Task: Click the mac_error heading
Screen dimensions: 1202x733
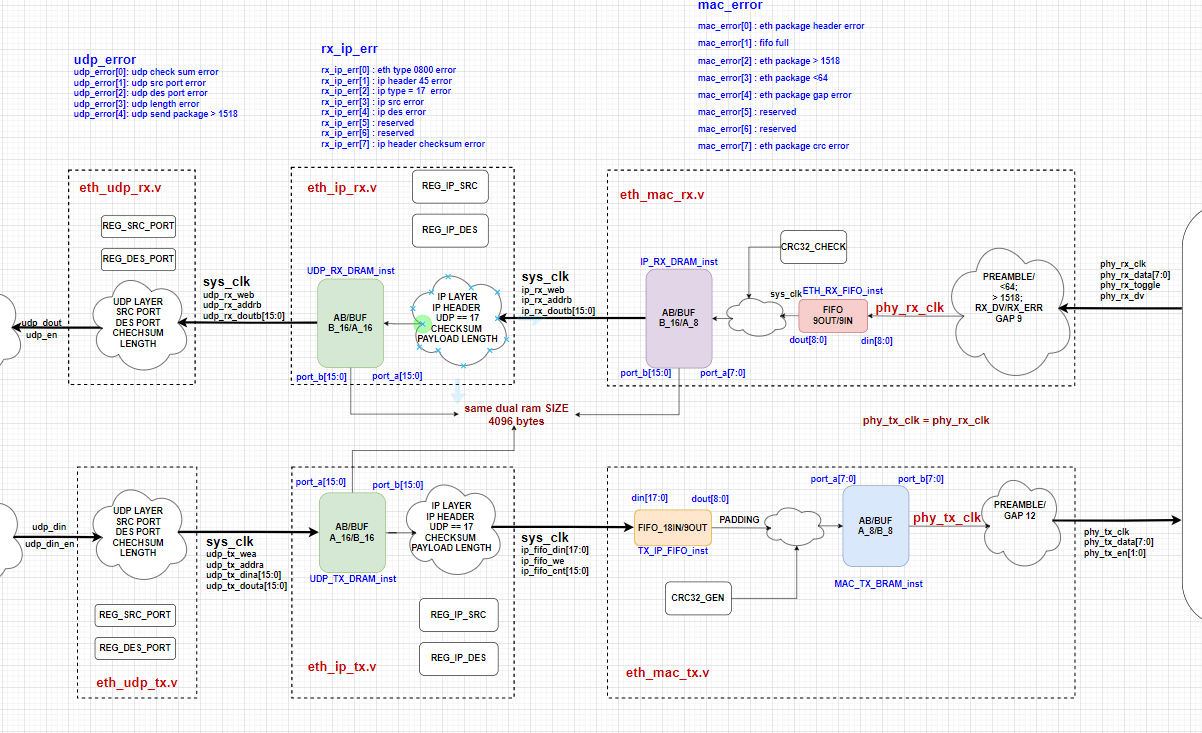Action: pos(730,6)
